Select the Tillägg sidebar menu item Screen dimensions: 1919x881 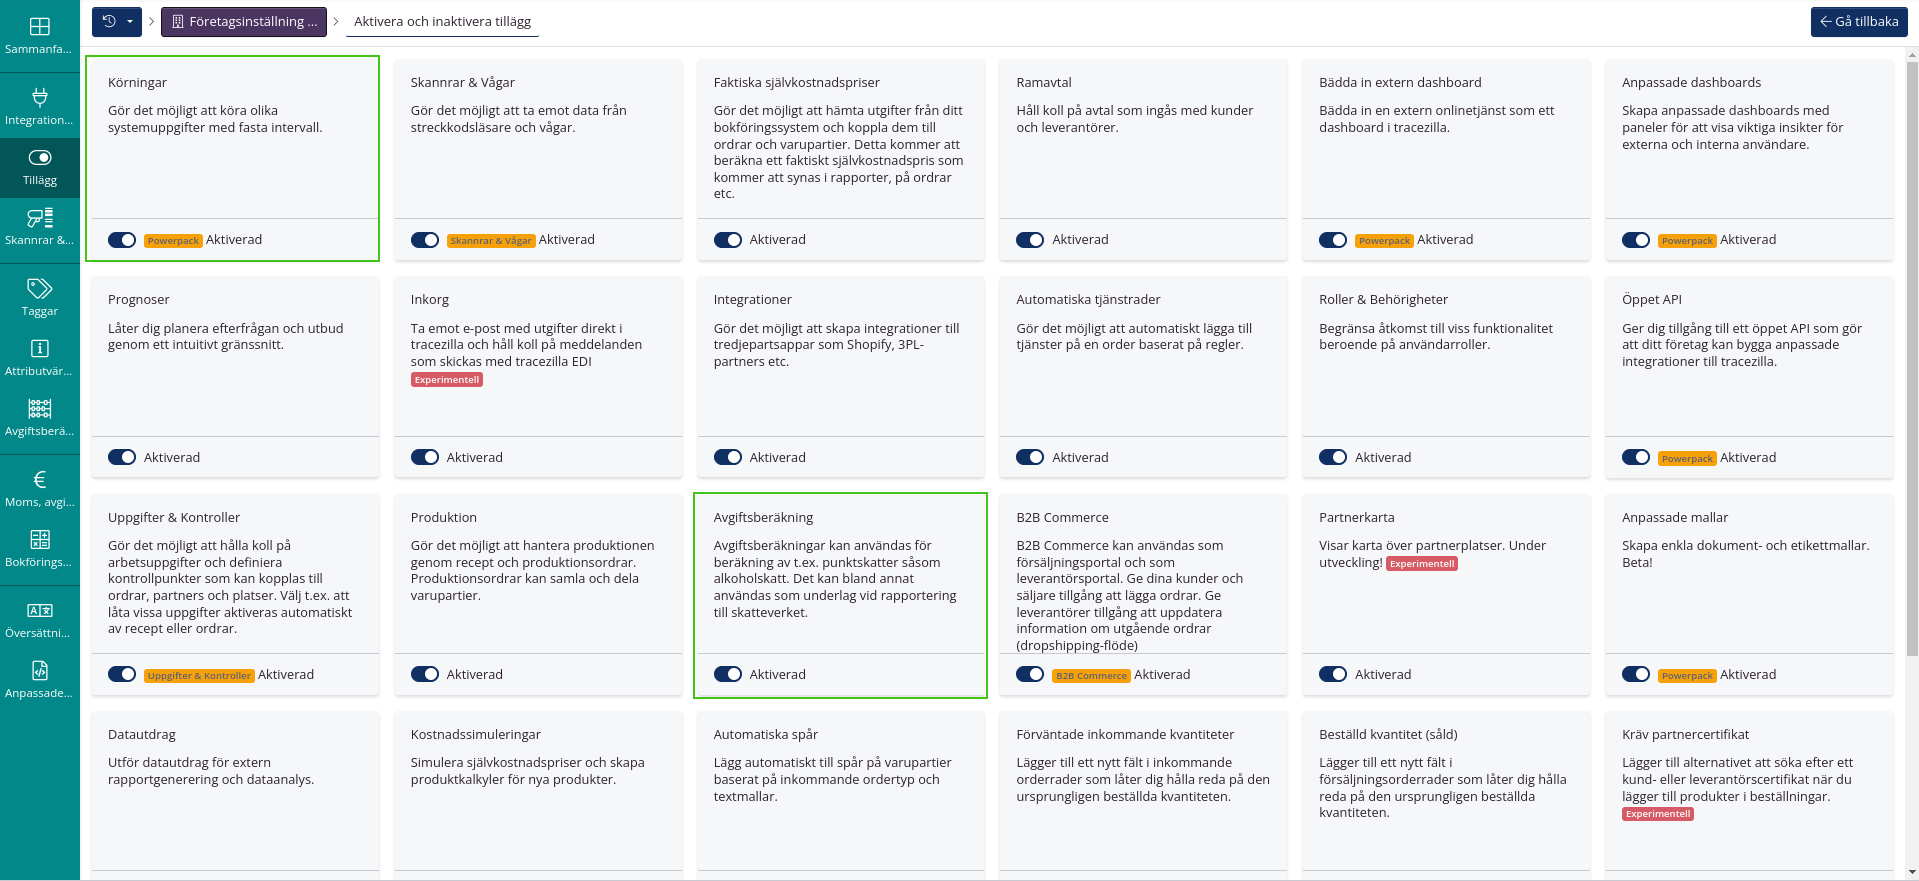(40, 166)
